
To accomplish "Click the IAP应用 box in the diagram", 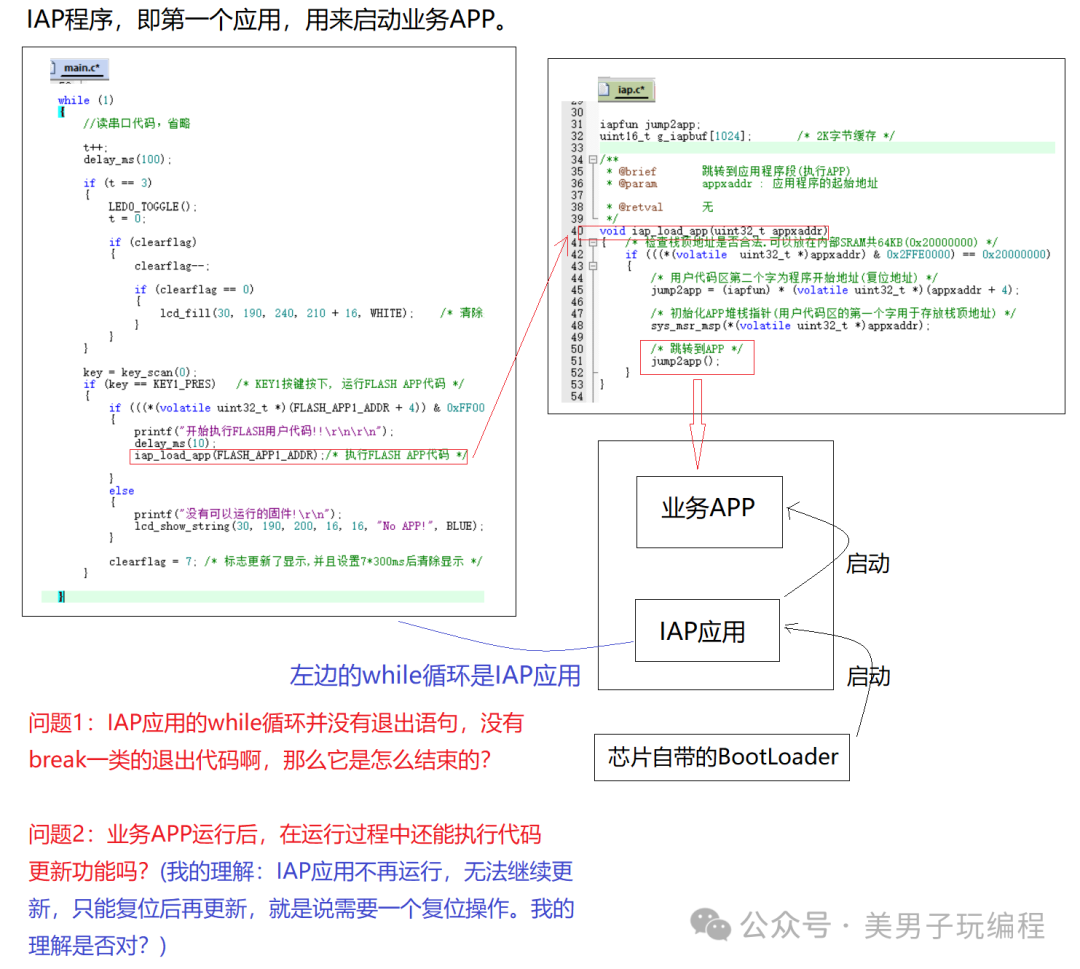I will coord(707,631).
